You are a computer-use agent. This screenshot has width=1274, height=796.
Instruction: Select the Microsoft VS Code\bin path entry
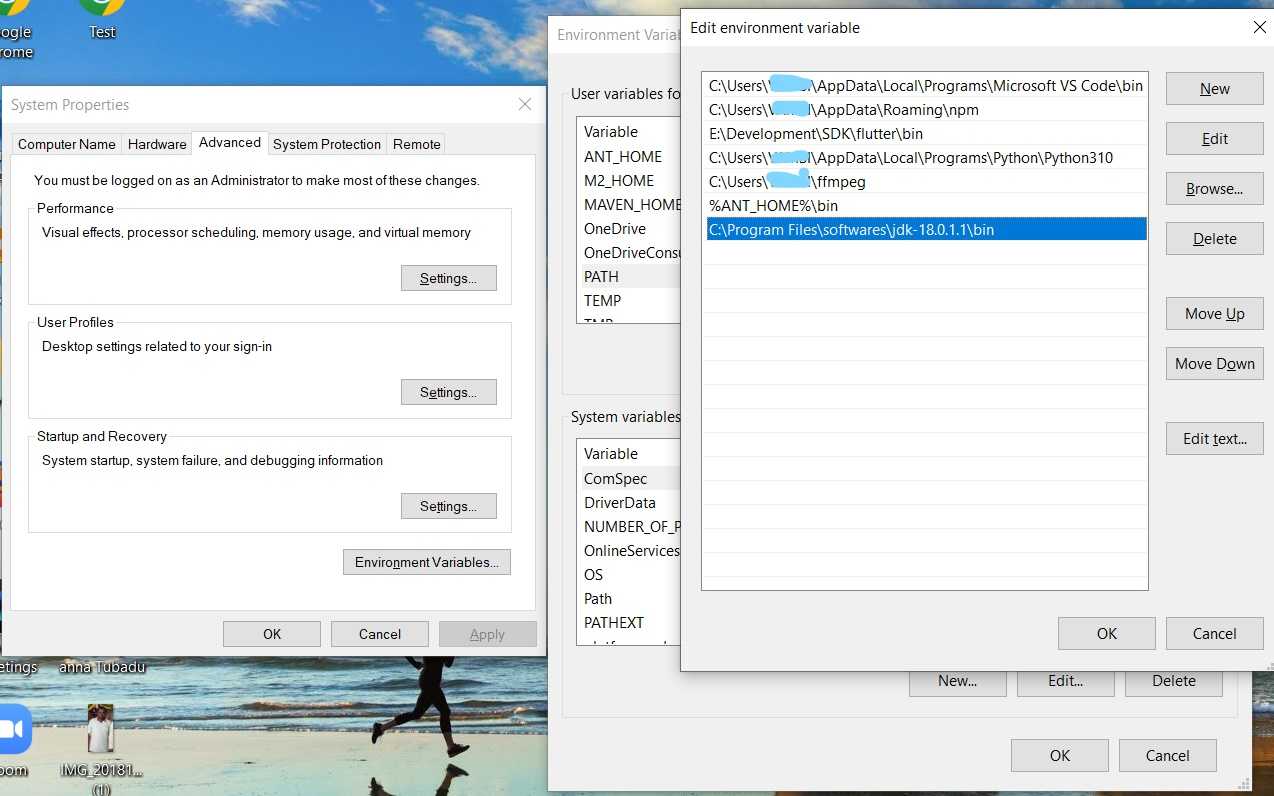[x=925, y=85]
